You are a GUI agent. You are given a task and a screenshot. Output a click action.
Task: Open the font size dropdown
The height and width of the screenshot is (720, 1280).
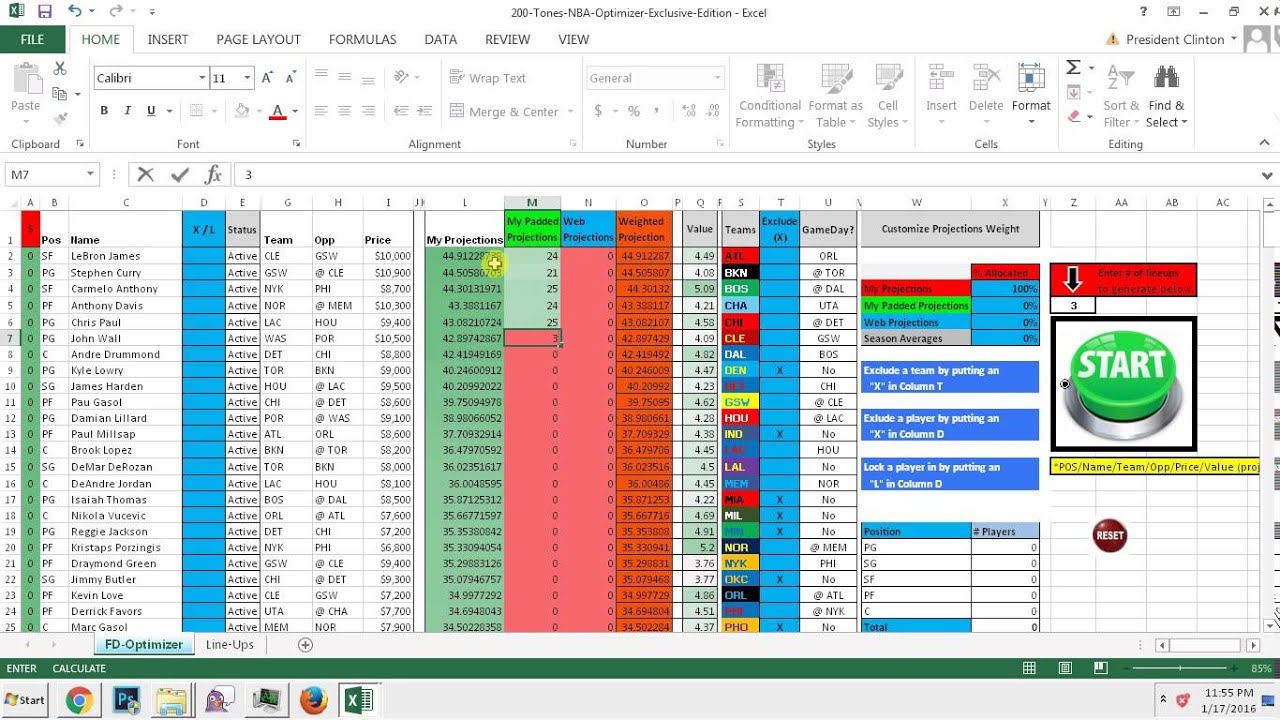pos(246,78)
